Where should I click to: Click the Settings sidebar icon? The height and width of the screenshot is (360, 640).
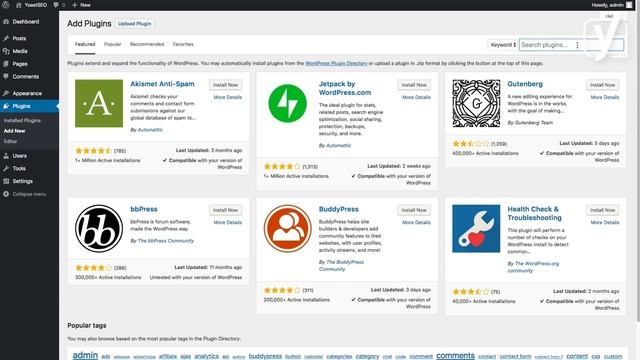pos(6,181)
